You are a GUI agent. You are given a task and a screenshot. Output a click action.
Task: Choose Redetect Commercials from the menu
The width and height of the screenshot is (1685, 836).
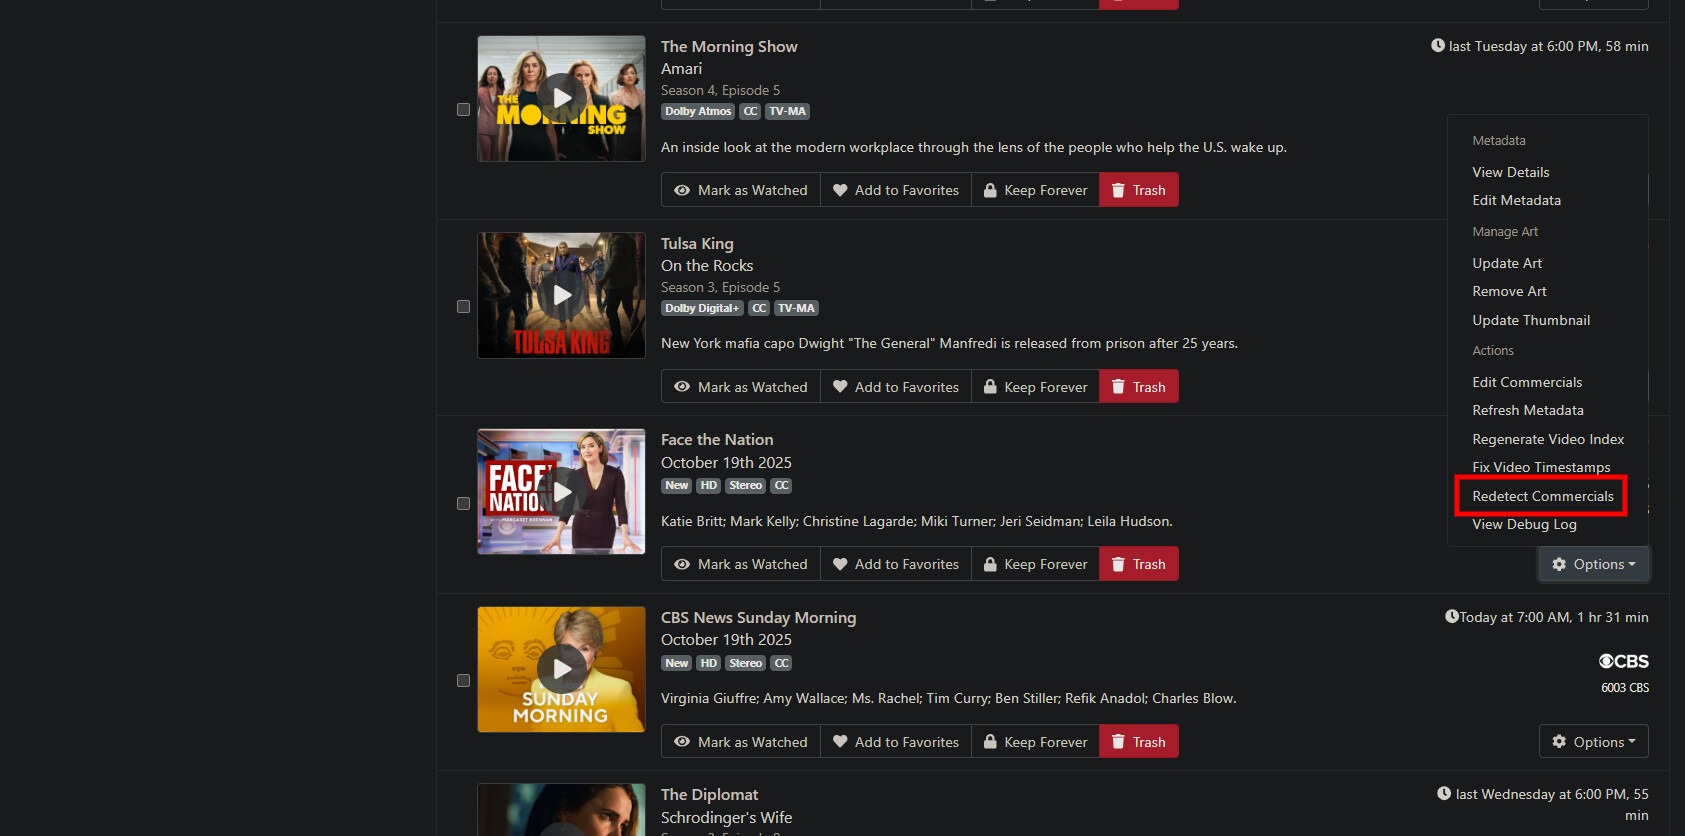click(1543, 496)
